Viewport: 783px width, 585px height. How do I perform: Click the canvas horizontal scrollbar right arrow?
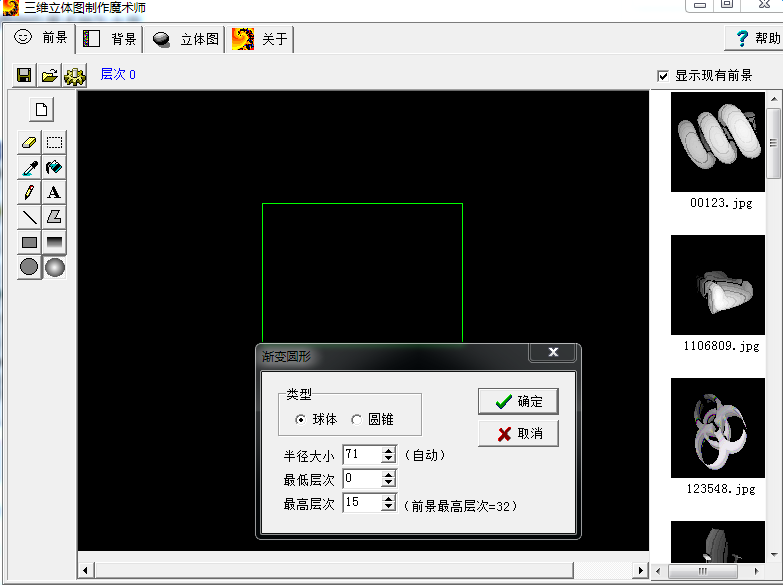coord(640,570)
